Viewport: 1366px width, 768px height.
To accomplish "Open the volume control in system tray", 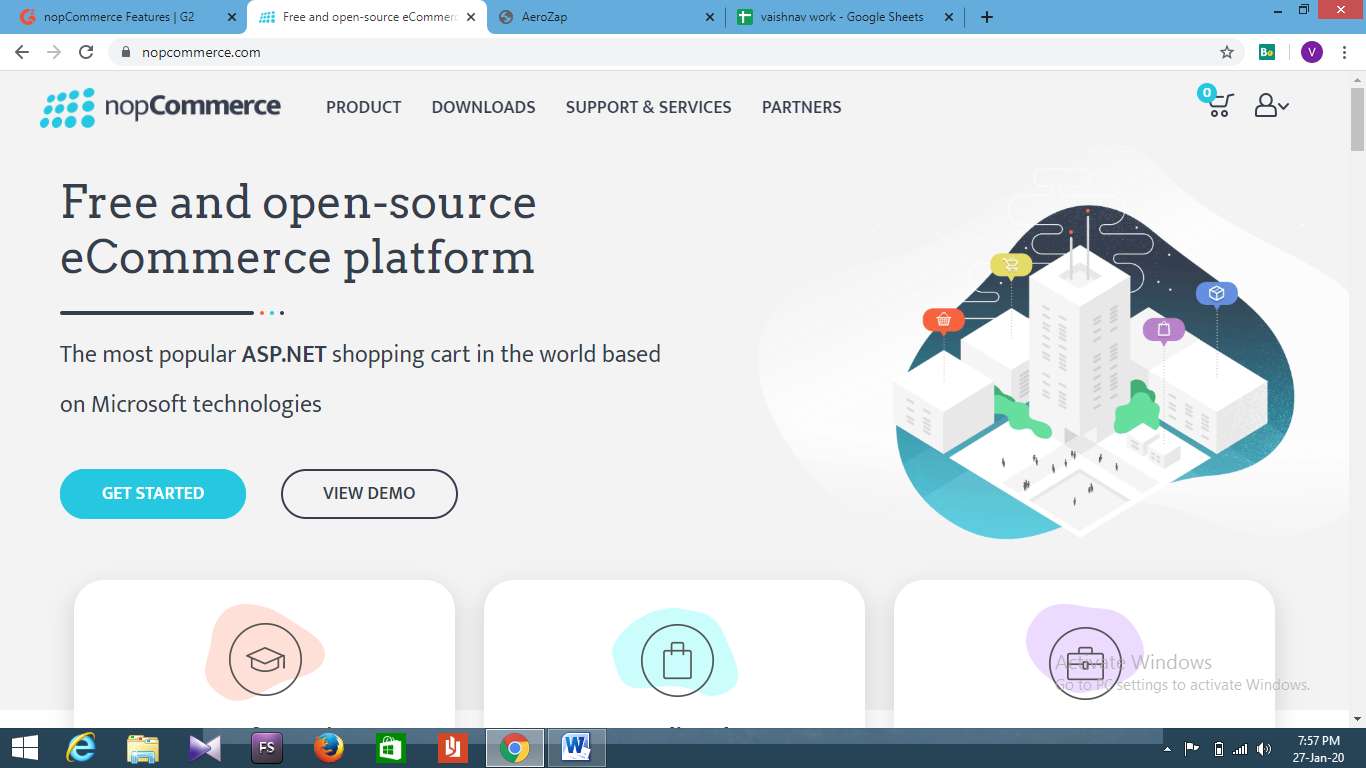I will point(1264,749).
